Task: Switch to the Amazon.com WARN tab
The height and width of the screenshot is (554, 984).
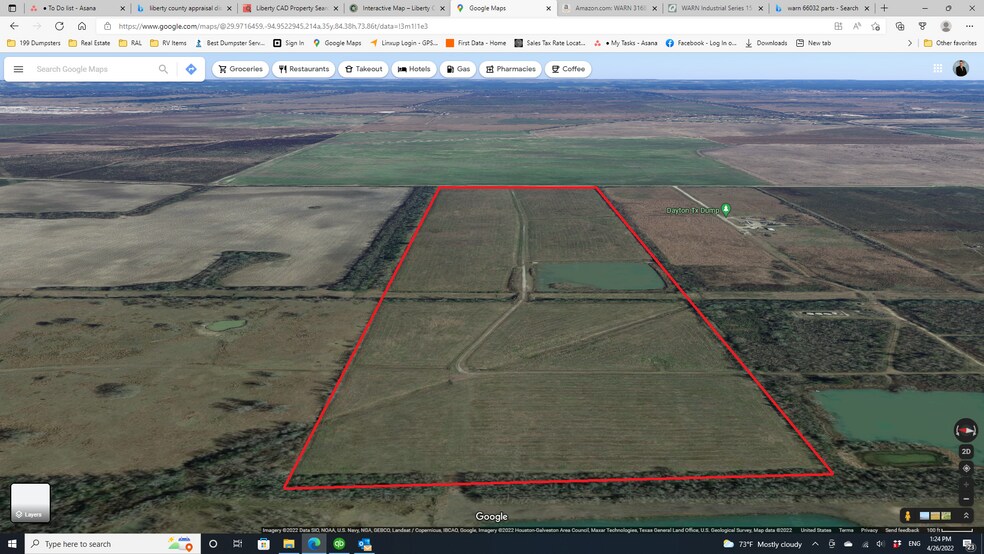Action: pos(609,8)
